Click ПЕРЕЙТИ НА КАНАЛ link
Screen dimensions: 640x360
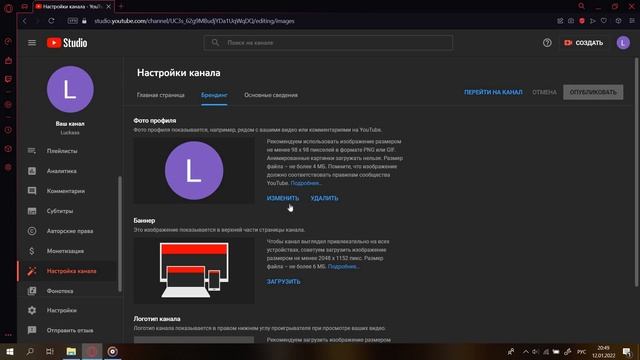click(493, 92)
